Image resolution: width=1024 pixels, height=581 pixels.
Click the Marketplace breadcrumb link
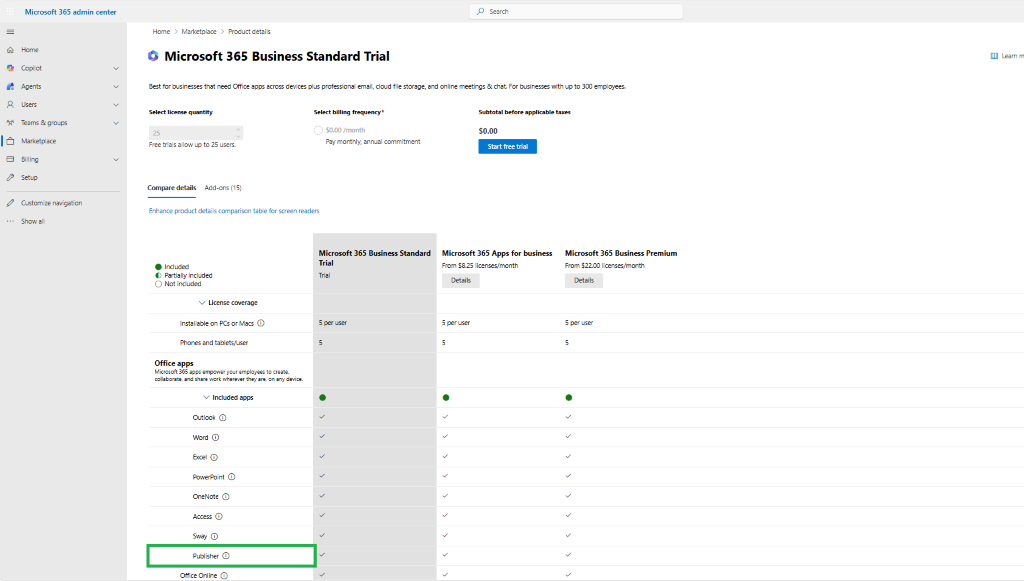(199, 31)
